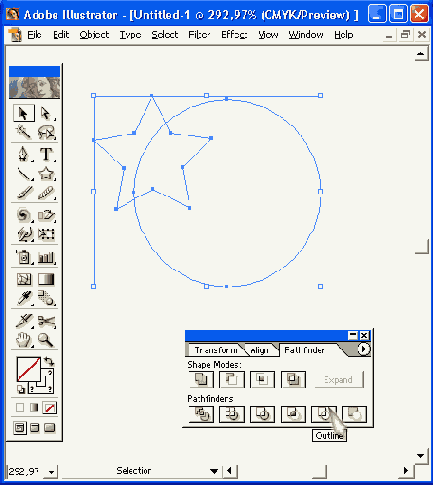Viewport: 433px width, 485px height.
Task: Click the Divide pathfinder button
Action: 201,414
